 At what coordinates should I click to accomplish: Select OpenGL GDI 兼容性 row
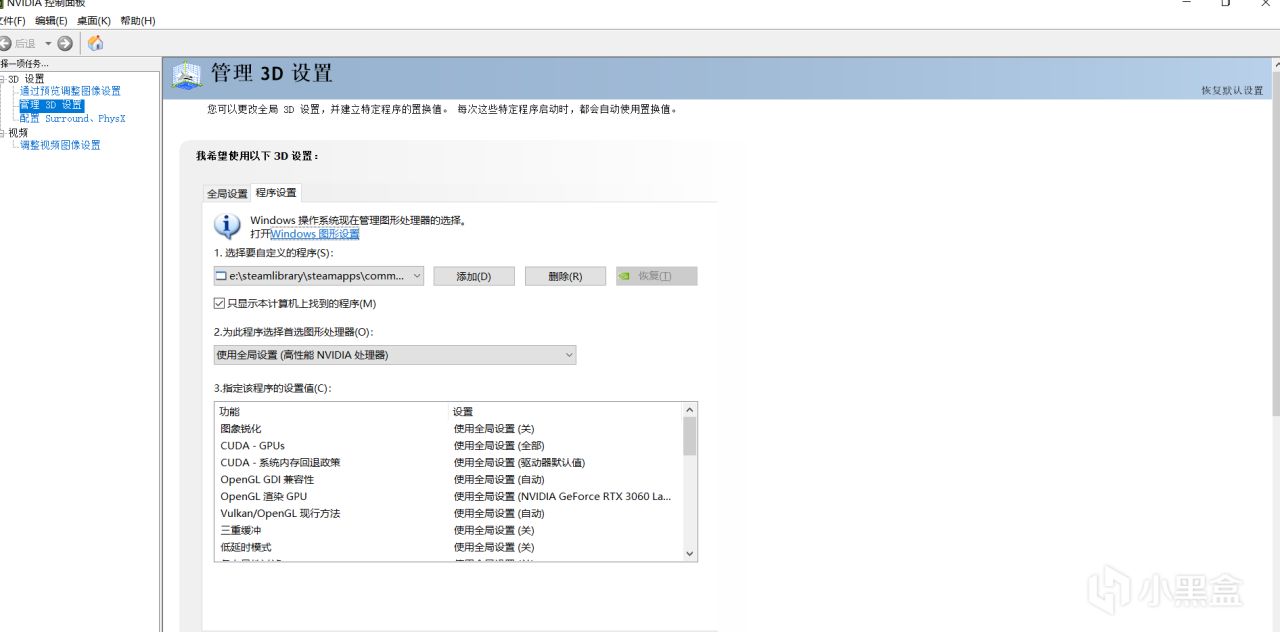448,480
